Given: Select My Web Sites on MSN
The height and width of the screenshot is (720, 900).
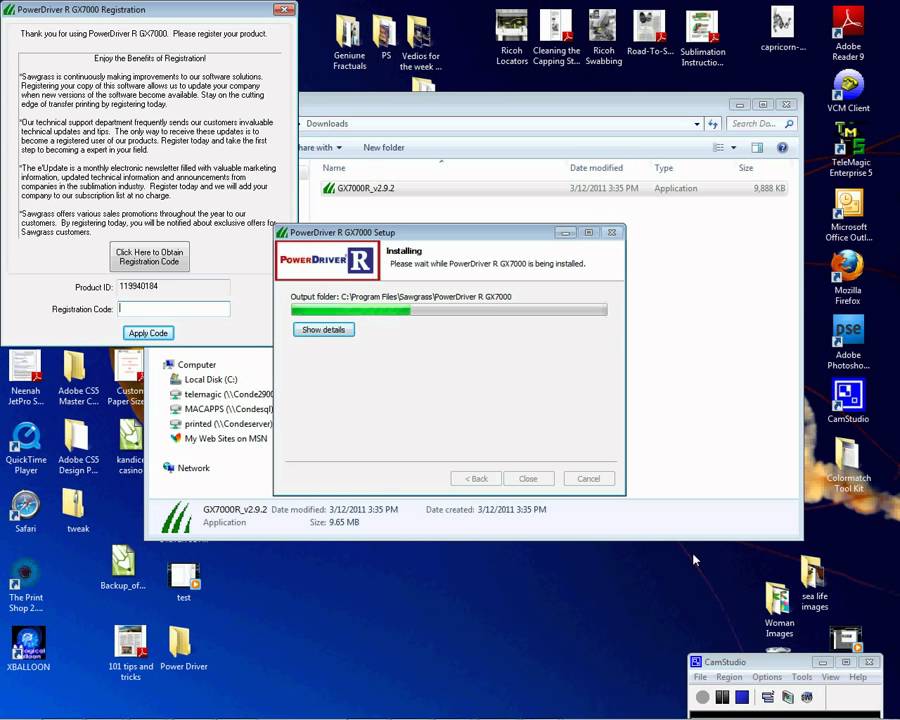Looking at the screenshot, I should [x=219, y=439].
